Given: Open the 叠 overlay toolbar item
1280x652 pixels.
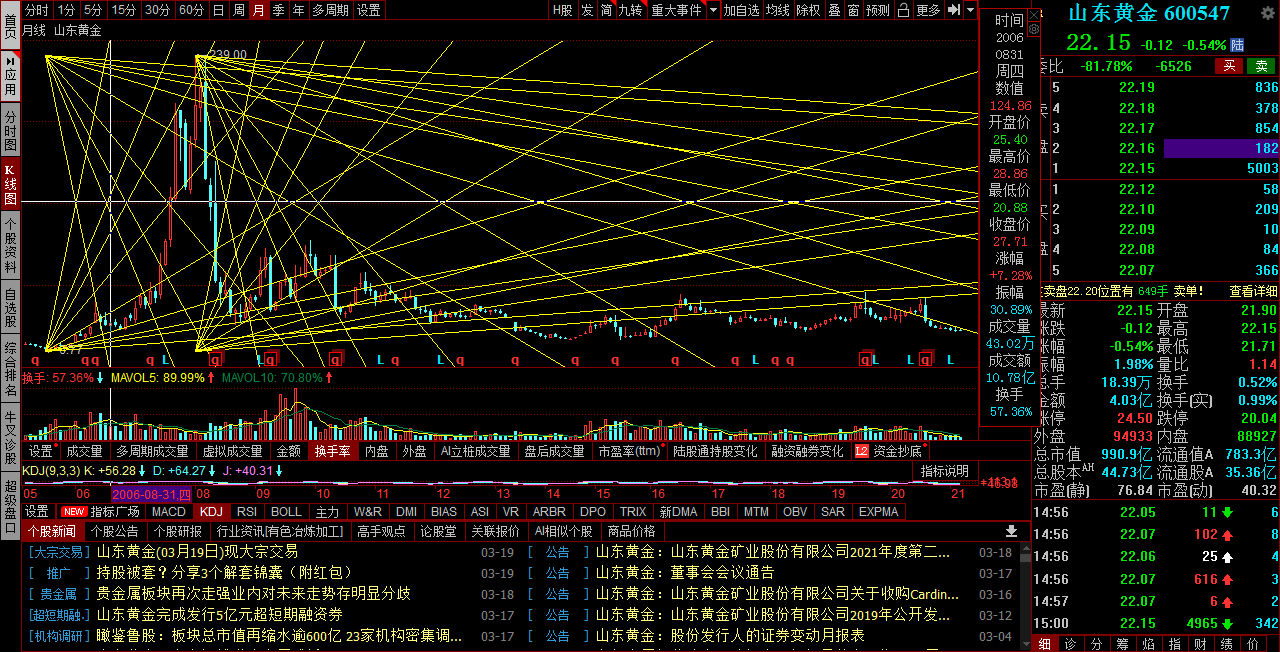Looking at the screenshot, I should click(x=834, y=10).
